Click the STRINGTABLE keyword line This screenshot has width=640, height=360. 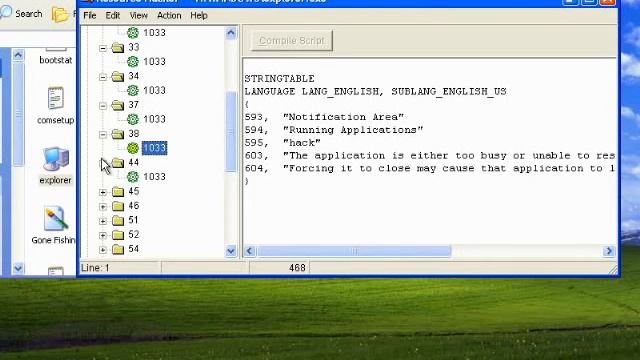click(280, 79)
